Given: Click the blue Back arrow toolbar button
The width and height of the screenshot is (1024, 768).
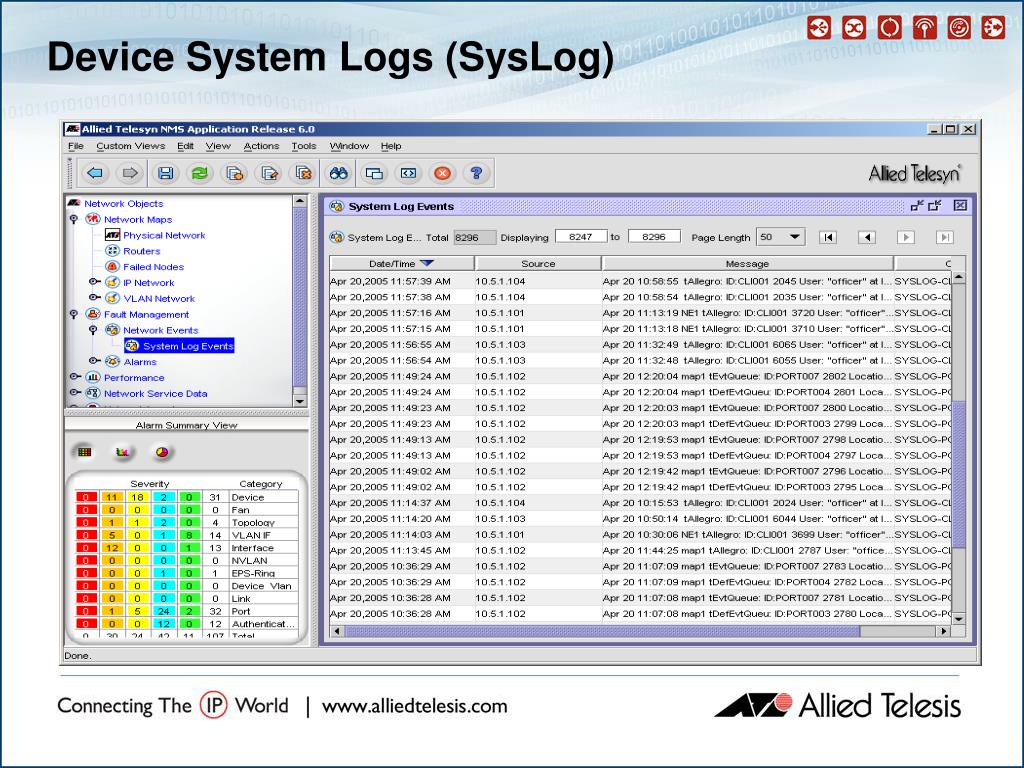Looking at the screenshot, I should [95, 173].
